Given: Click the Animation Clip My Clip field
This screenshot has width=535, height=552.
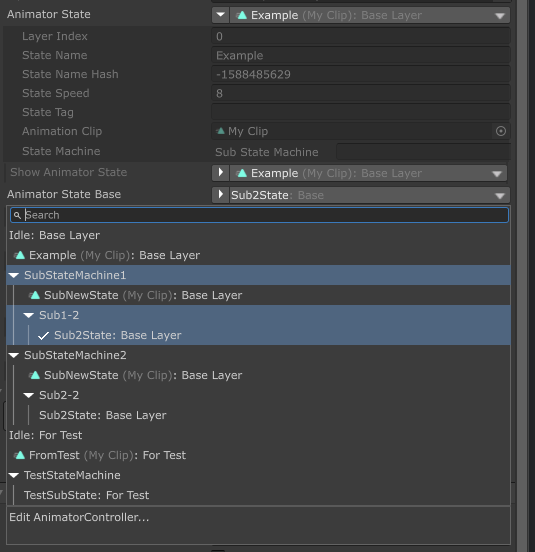Looking at the screenshot, I should tap(352, 131).
